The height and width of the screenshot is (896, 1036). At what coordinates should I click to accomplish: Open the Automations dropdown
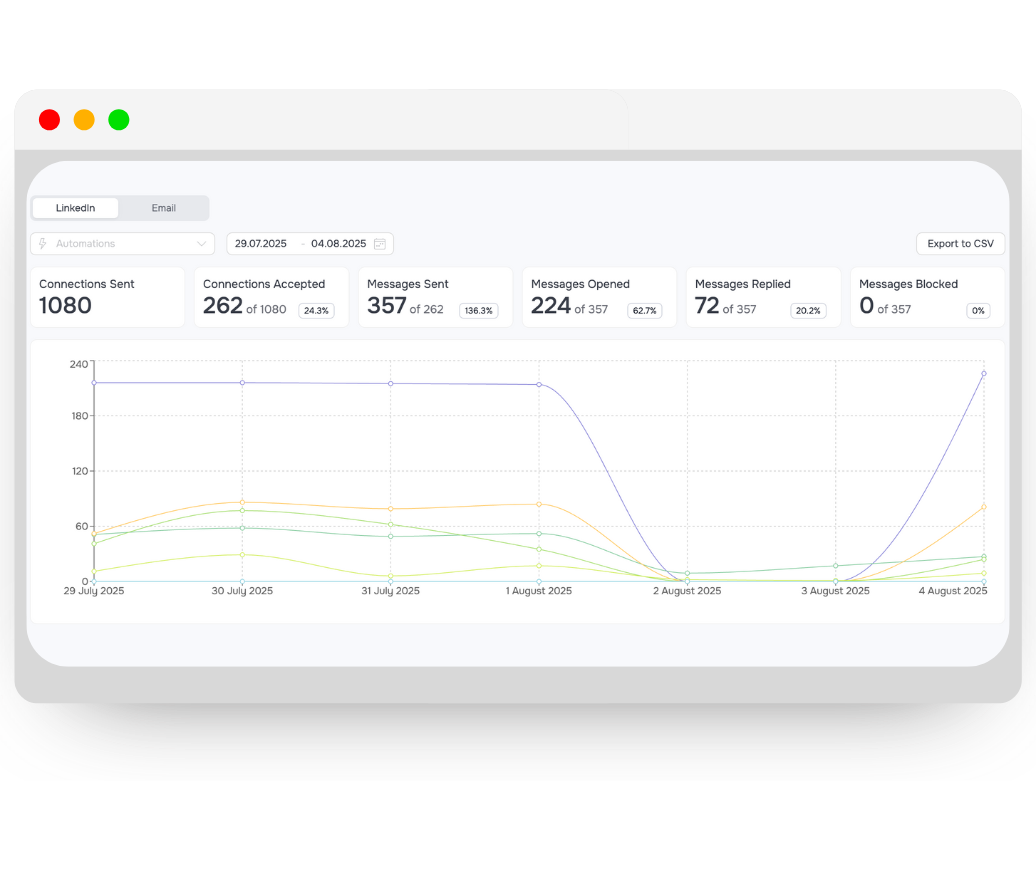click(122, 243)
